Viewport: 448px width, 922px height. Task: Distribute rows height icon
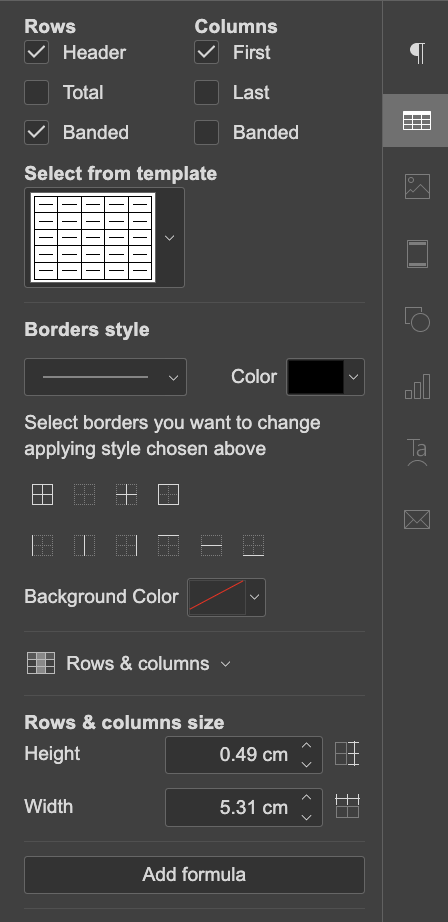pos(347,754)
